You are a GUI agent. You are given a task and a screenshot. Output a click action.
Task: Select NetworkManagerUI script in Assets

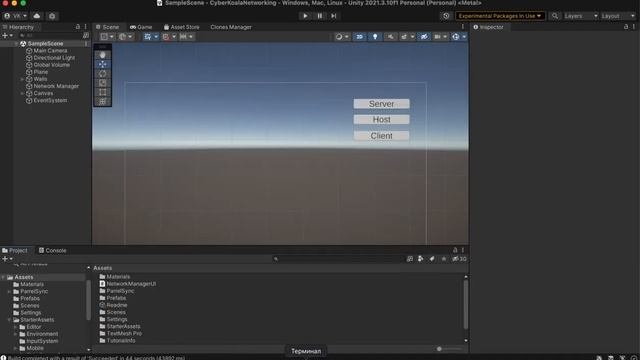(x=128, y=284)
